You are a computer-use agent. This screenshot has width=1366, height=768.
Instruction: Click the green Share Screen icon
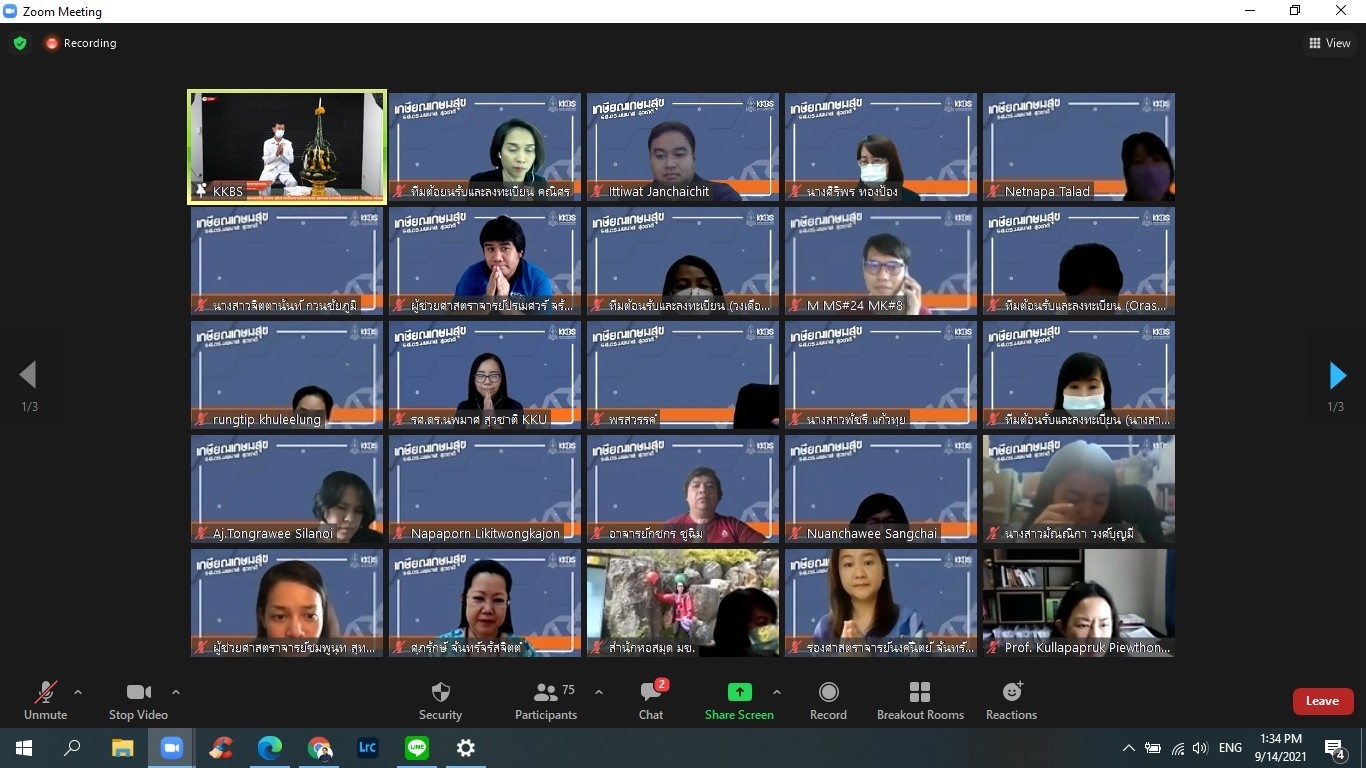(739, 692)
